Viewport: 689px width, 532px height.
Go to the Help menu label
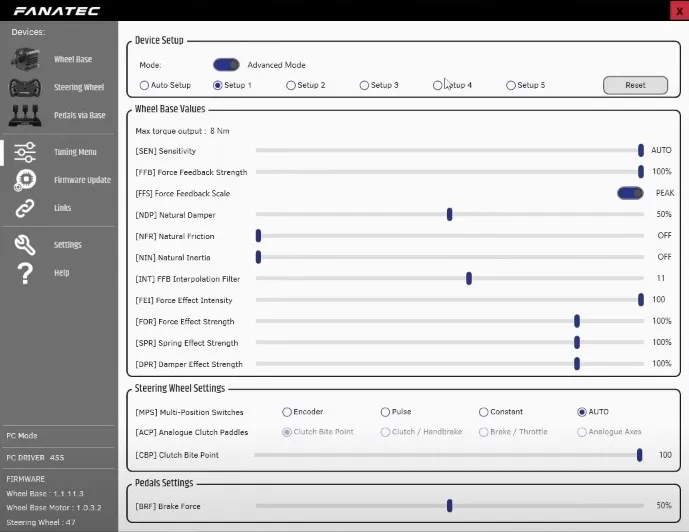[x=62, y=273]
